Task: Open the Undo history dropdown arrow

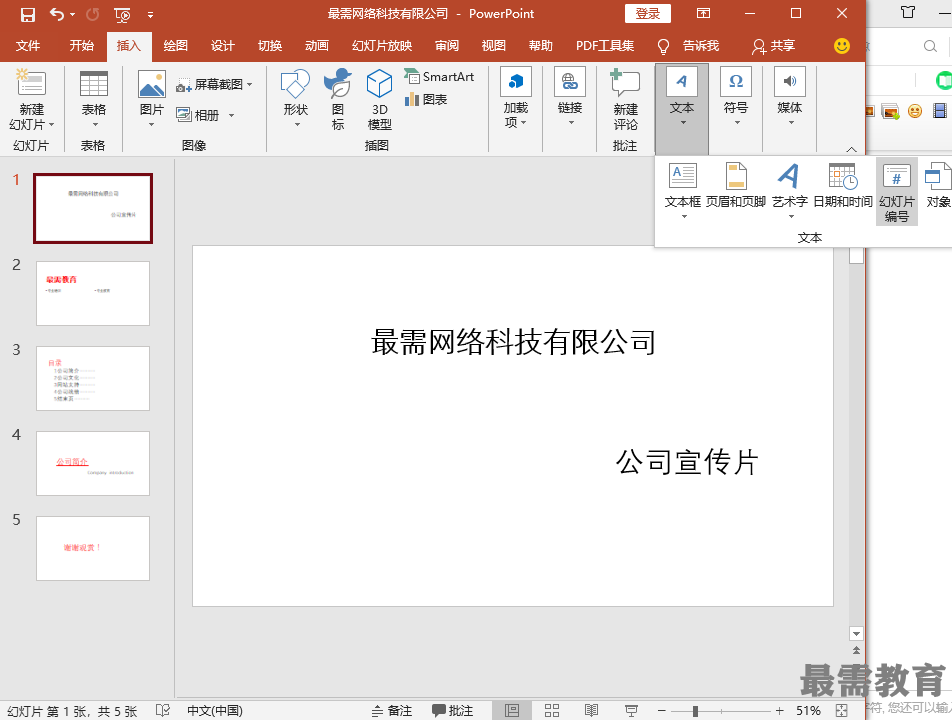Action: [73, 15]
